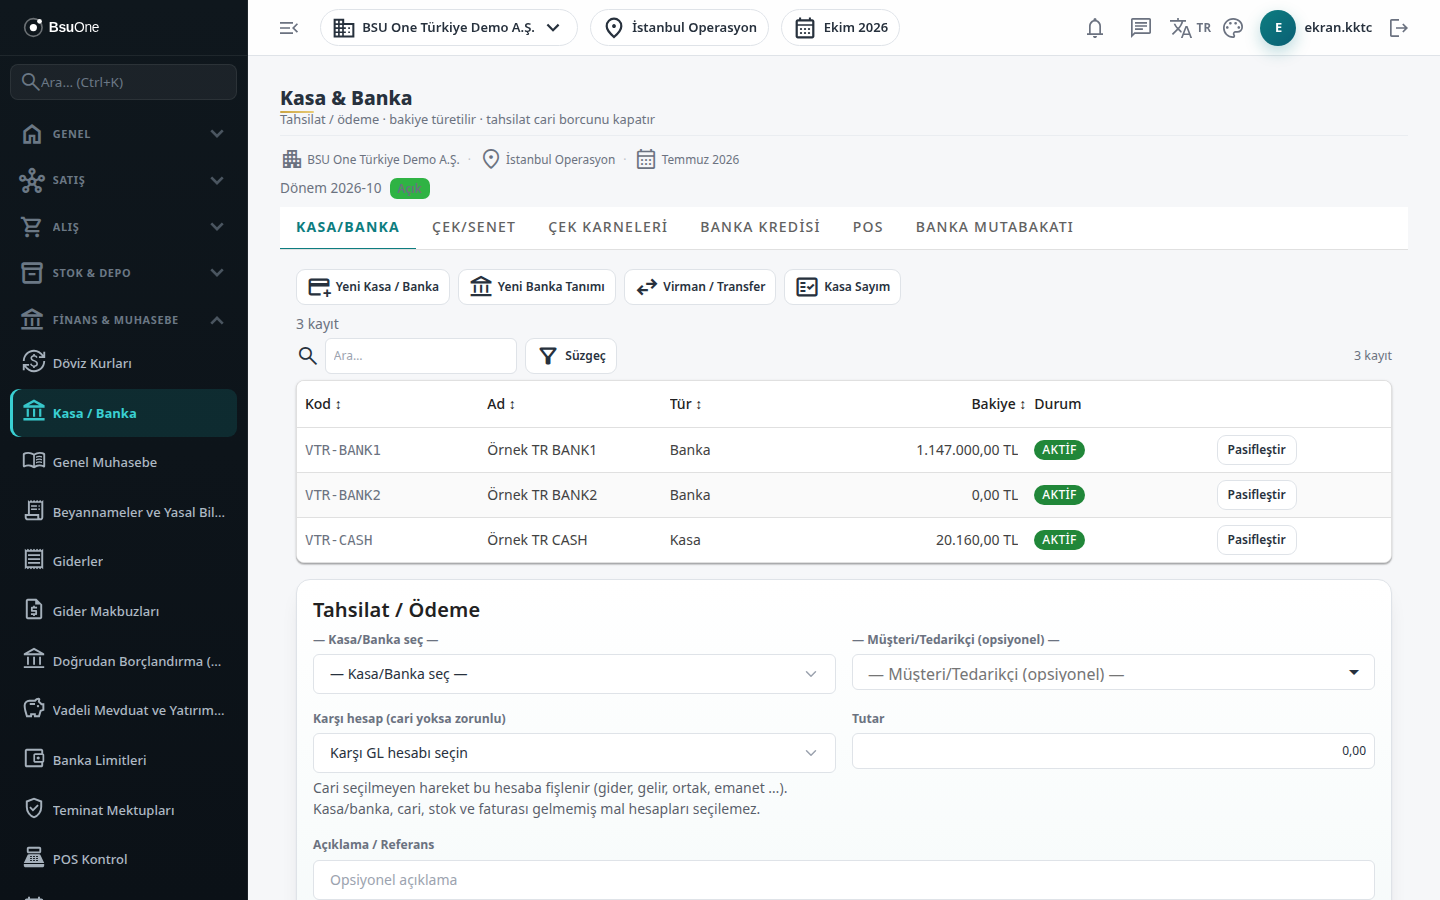Change language via TR translate icon
The width and height of the screenshot is (1440, 900).
coord(1190,28)
